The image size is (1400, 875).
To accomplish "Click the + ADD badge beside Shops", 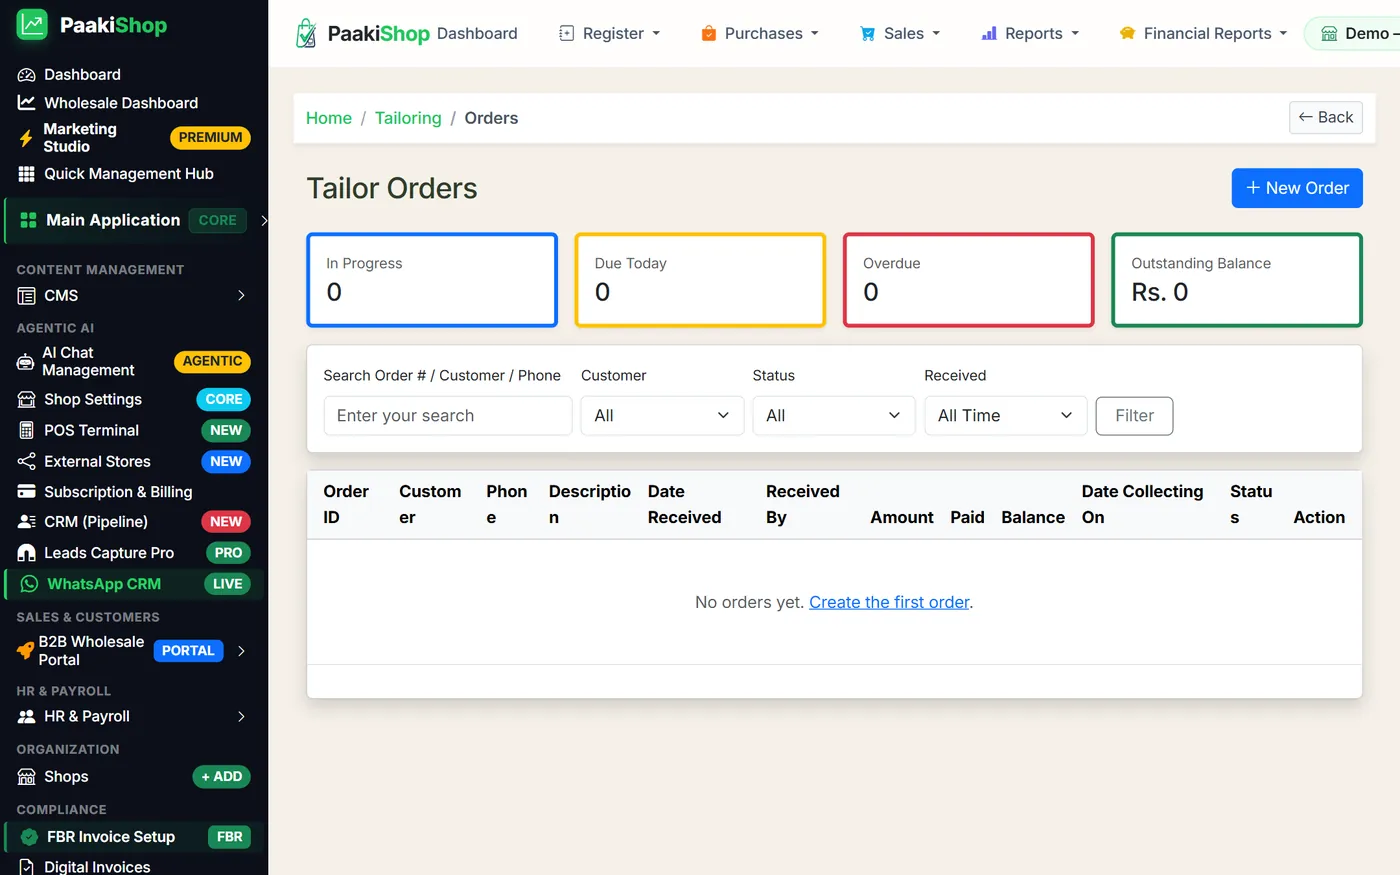I will click(221, 777).
